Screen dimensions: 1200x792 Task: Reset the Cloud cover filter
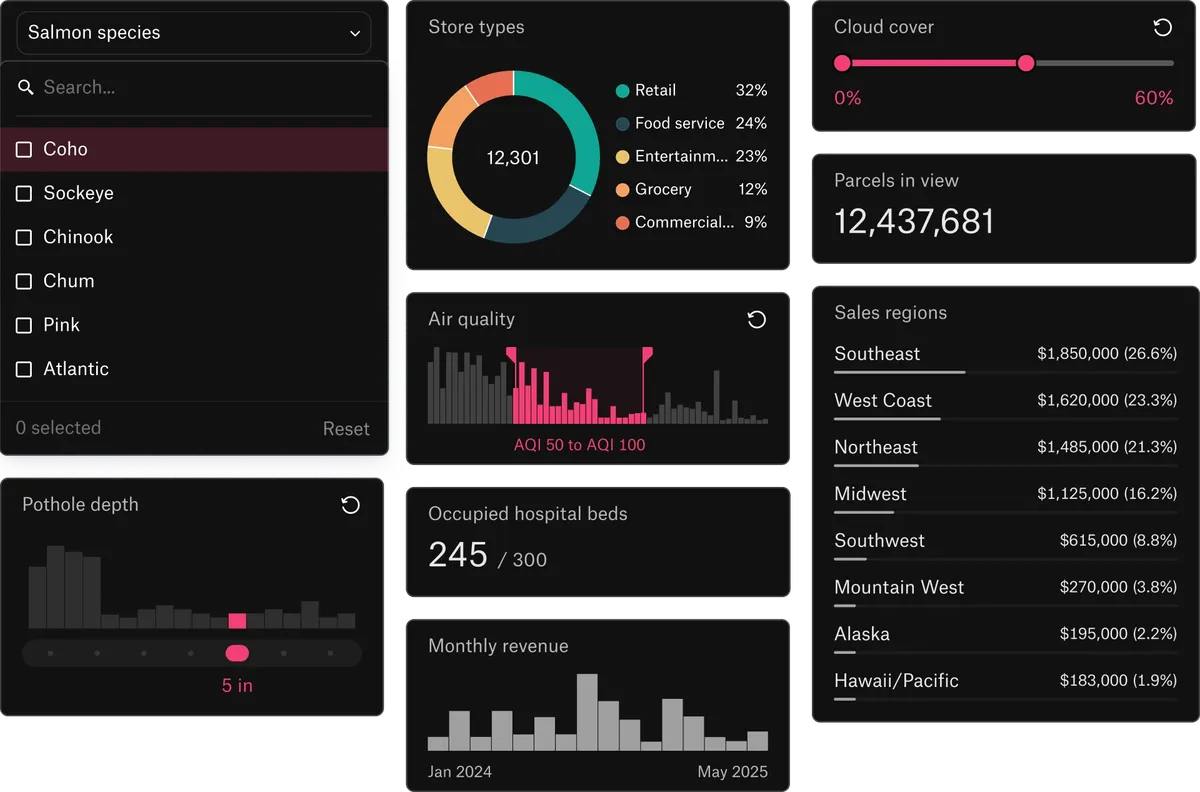click(1163, 28)
